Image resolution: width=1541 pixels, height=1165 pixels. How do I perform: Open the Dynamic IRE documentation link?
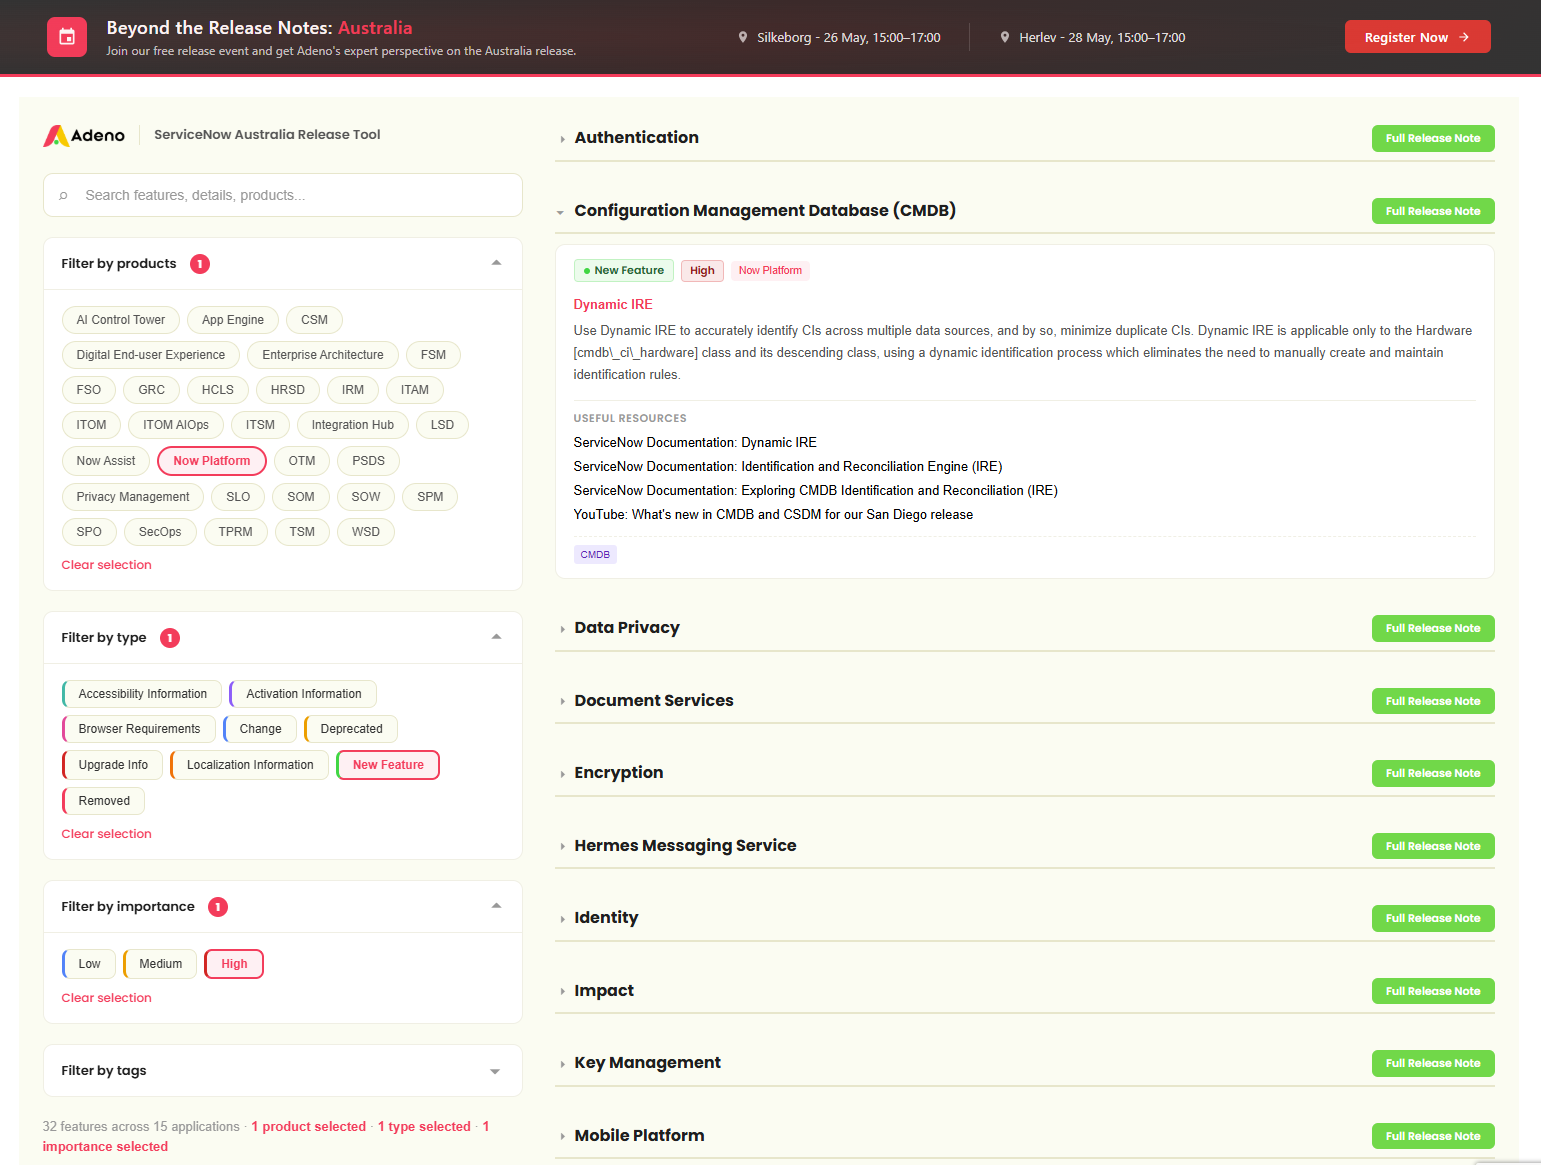(694, 442)
